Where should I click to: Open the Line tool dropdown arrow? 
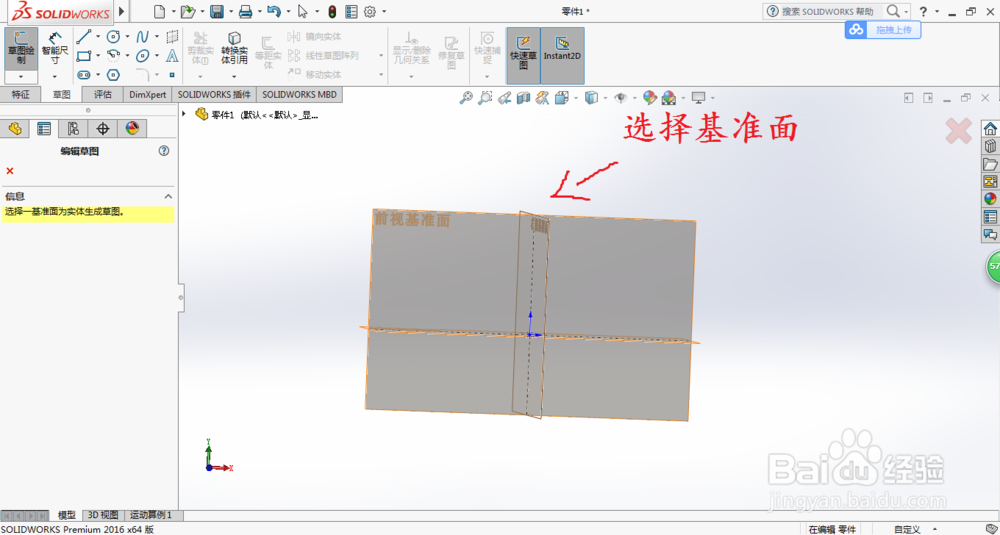point(98,37)
